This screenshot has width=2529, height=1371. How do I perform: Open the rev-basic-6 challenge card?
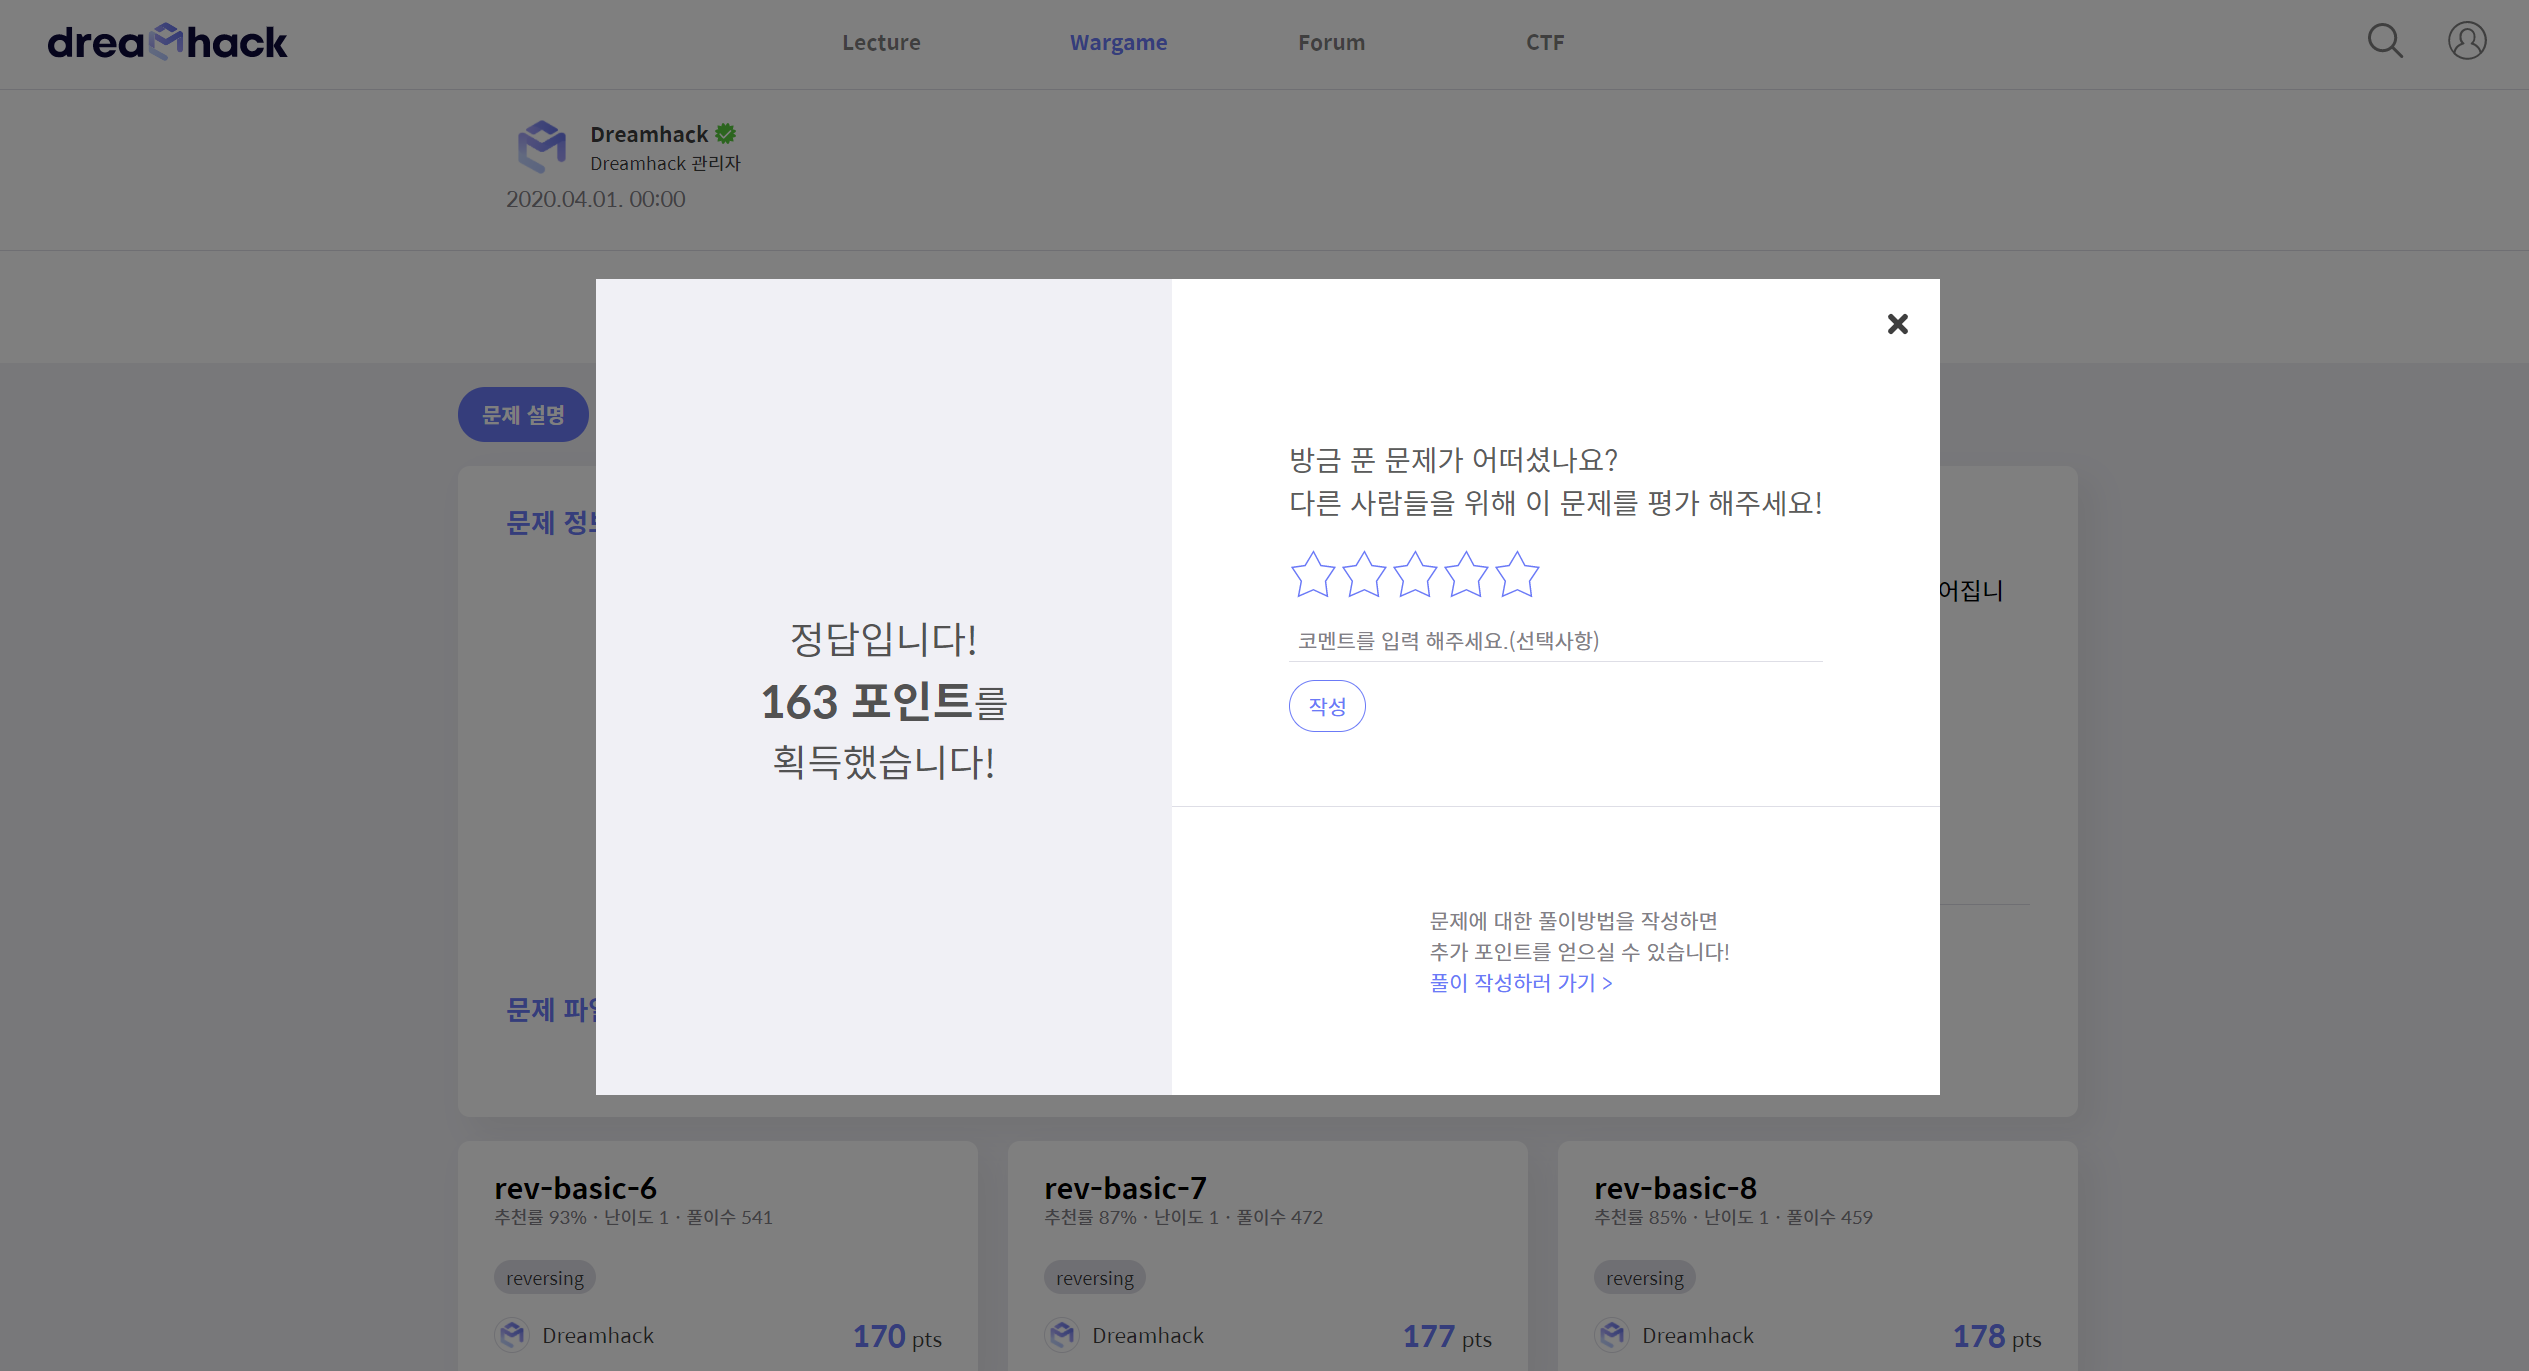[x=575, y=1188]
